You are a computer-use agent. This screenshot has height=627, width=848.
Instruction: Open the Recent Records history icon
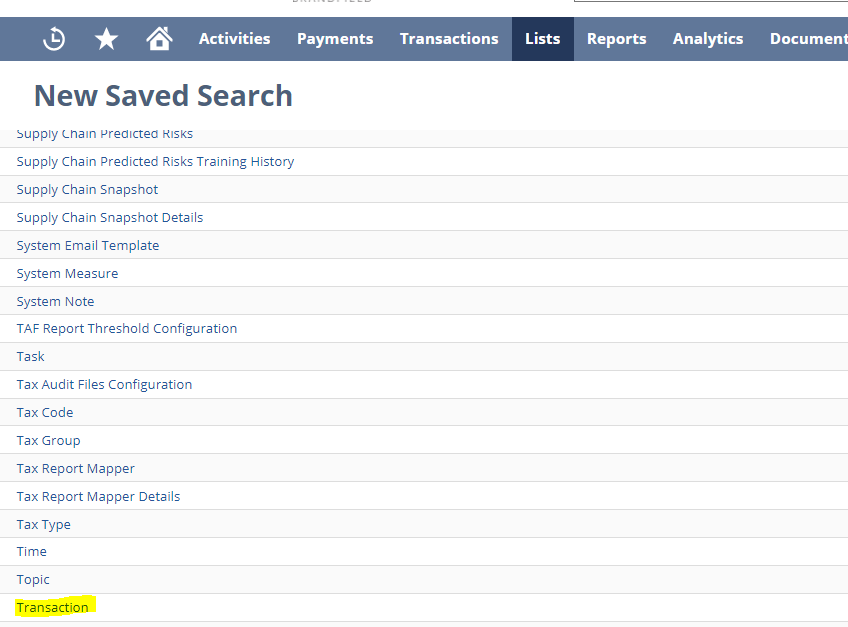(54, 39)
